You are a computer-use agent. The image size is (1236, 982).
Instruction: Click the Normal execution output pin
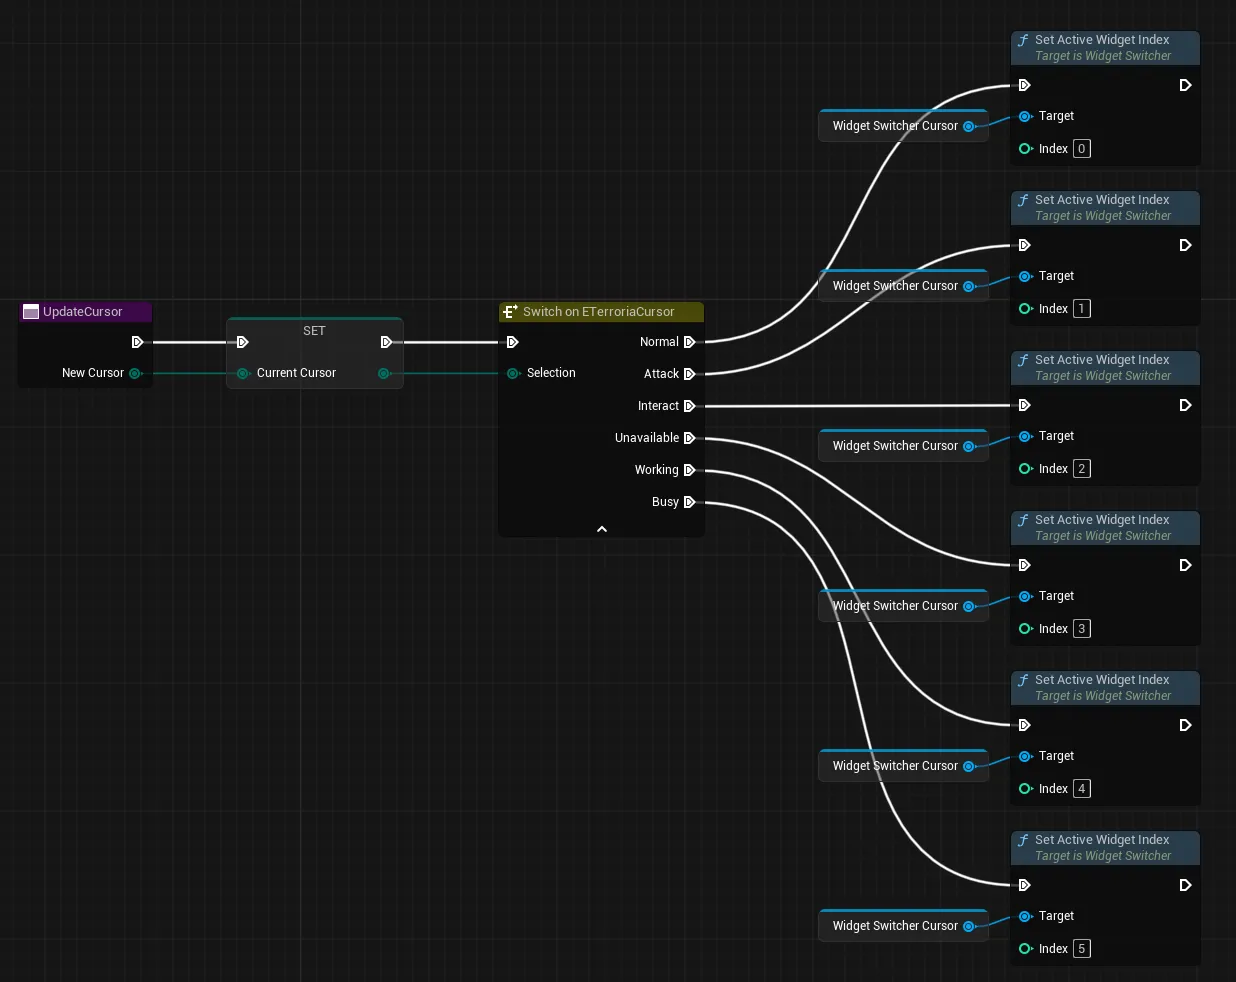(x=689, y=342)
